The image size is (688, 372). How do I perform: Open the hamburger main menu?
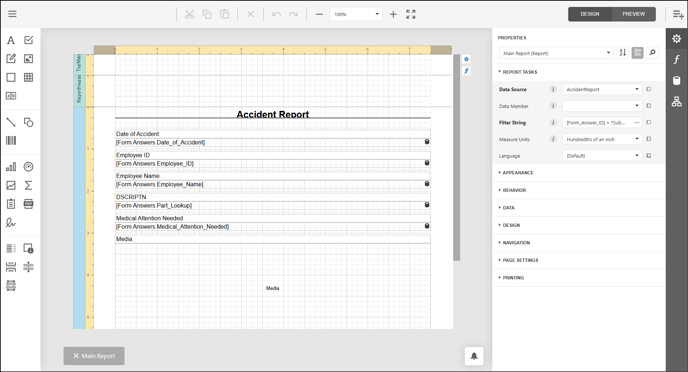tap(12, 14)
